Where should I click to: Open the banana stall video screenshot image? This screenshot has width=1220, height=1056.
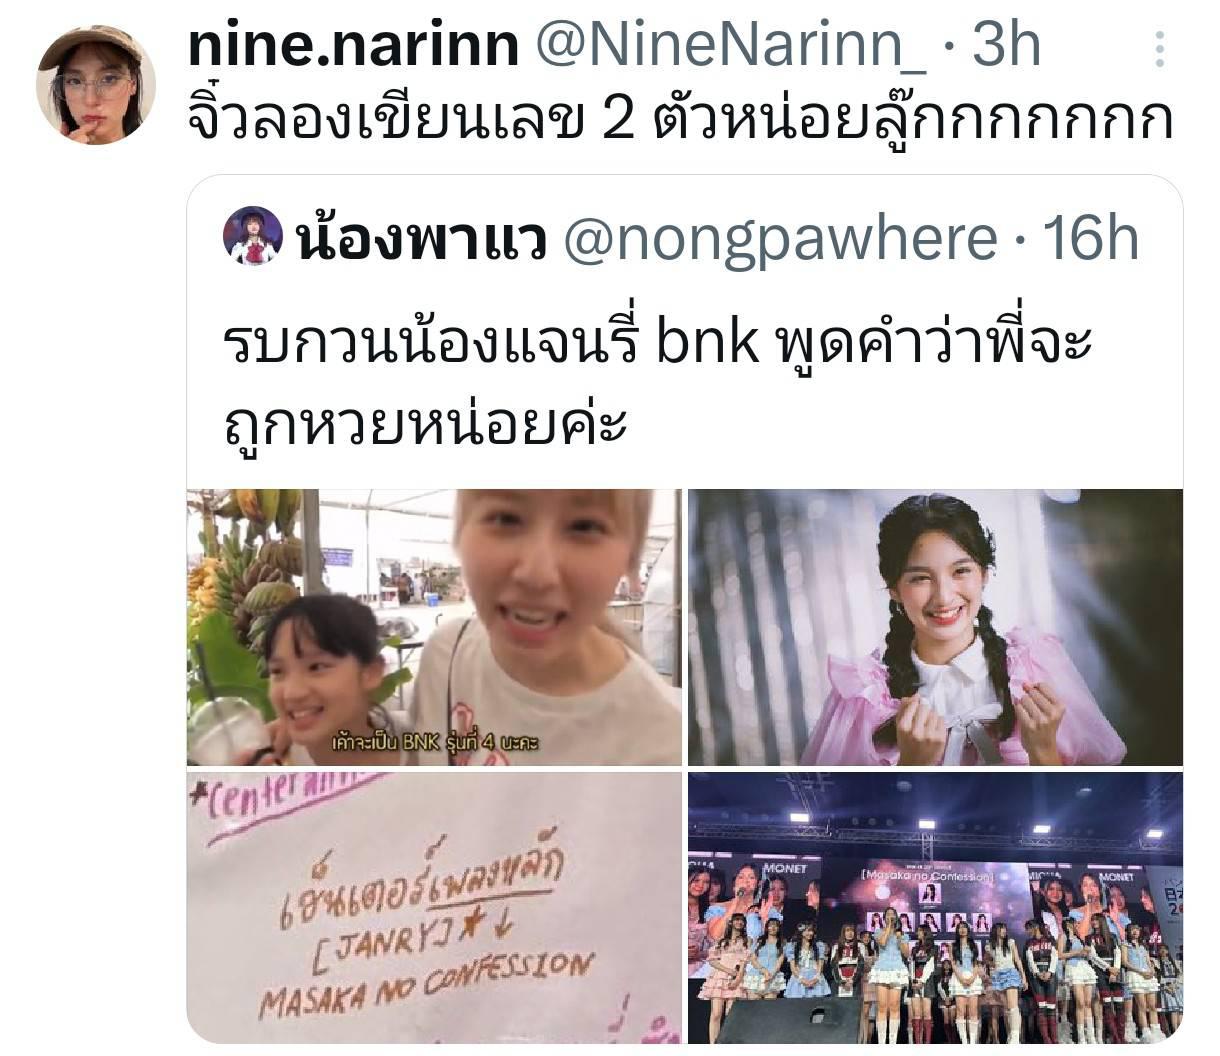point(434,627)
